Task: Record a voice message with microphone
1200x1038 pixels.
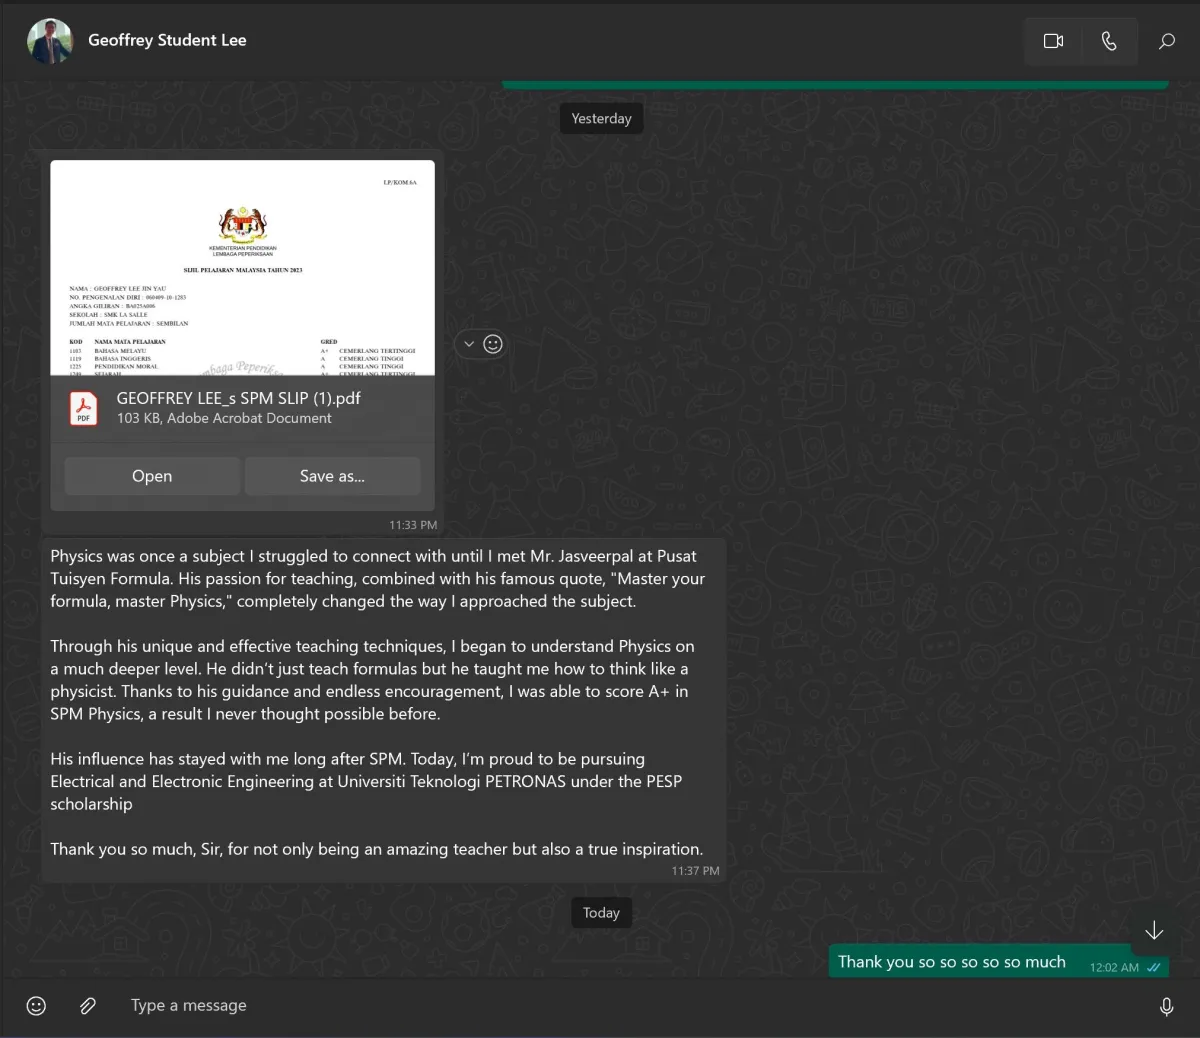Action: click(1166, 1007)
